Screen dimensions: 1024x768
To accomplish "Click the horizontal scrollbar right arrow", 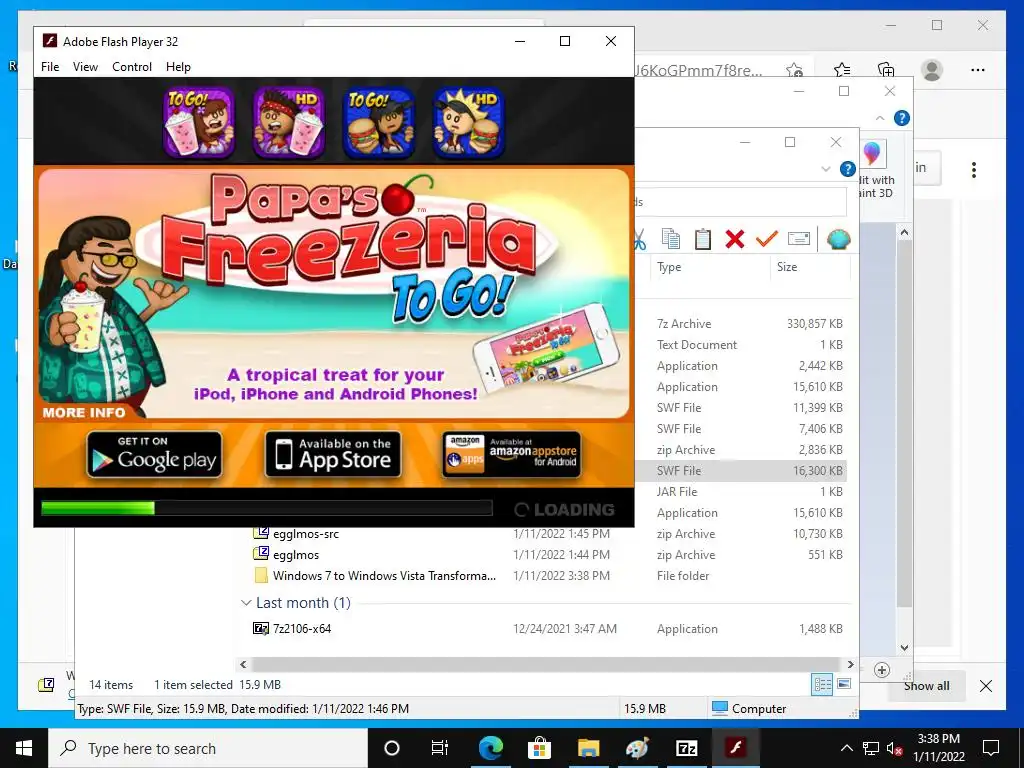I will pos(850,665).
